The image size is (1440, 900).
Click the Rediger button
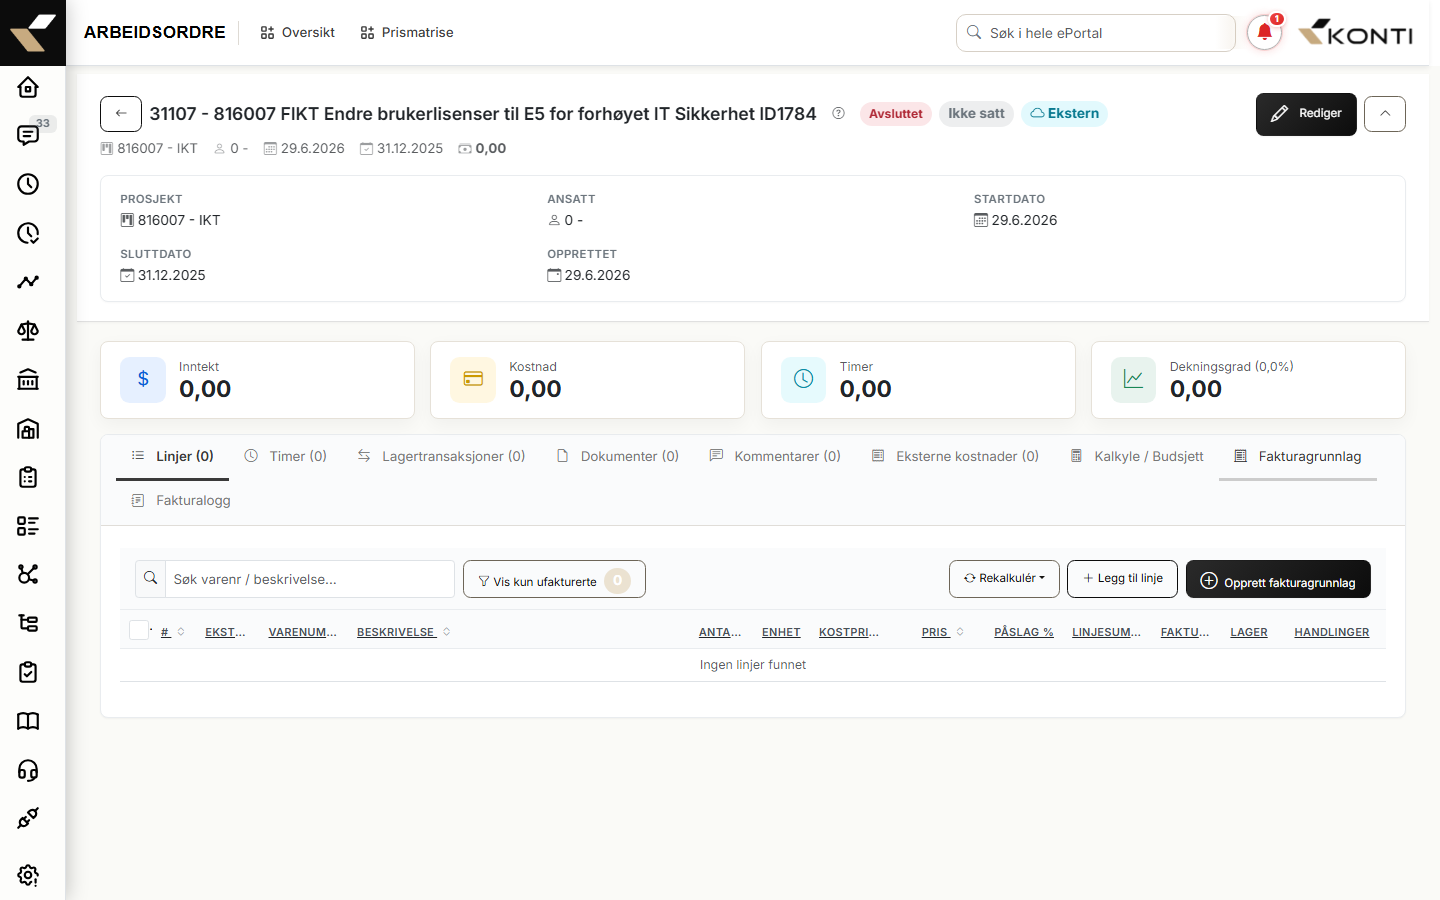[x=1306, y=114]
